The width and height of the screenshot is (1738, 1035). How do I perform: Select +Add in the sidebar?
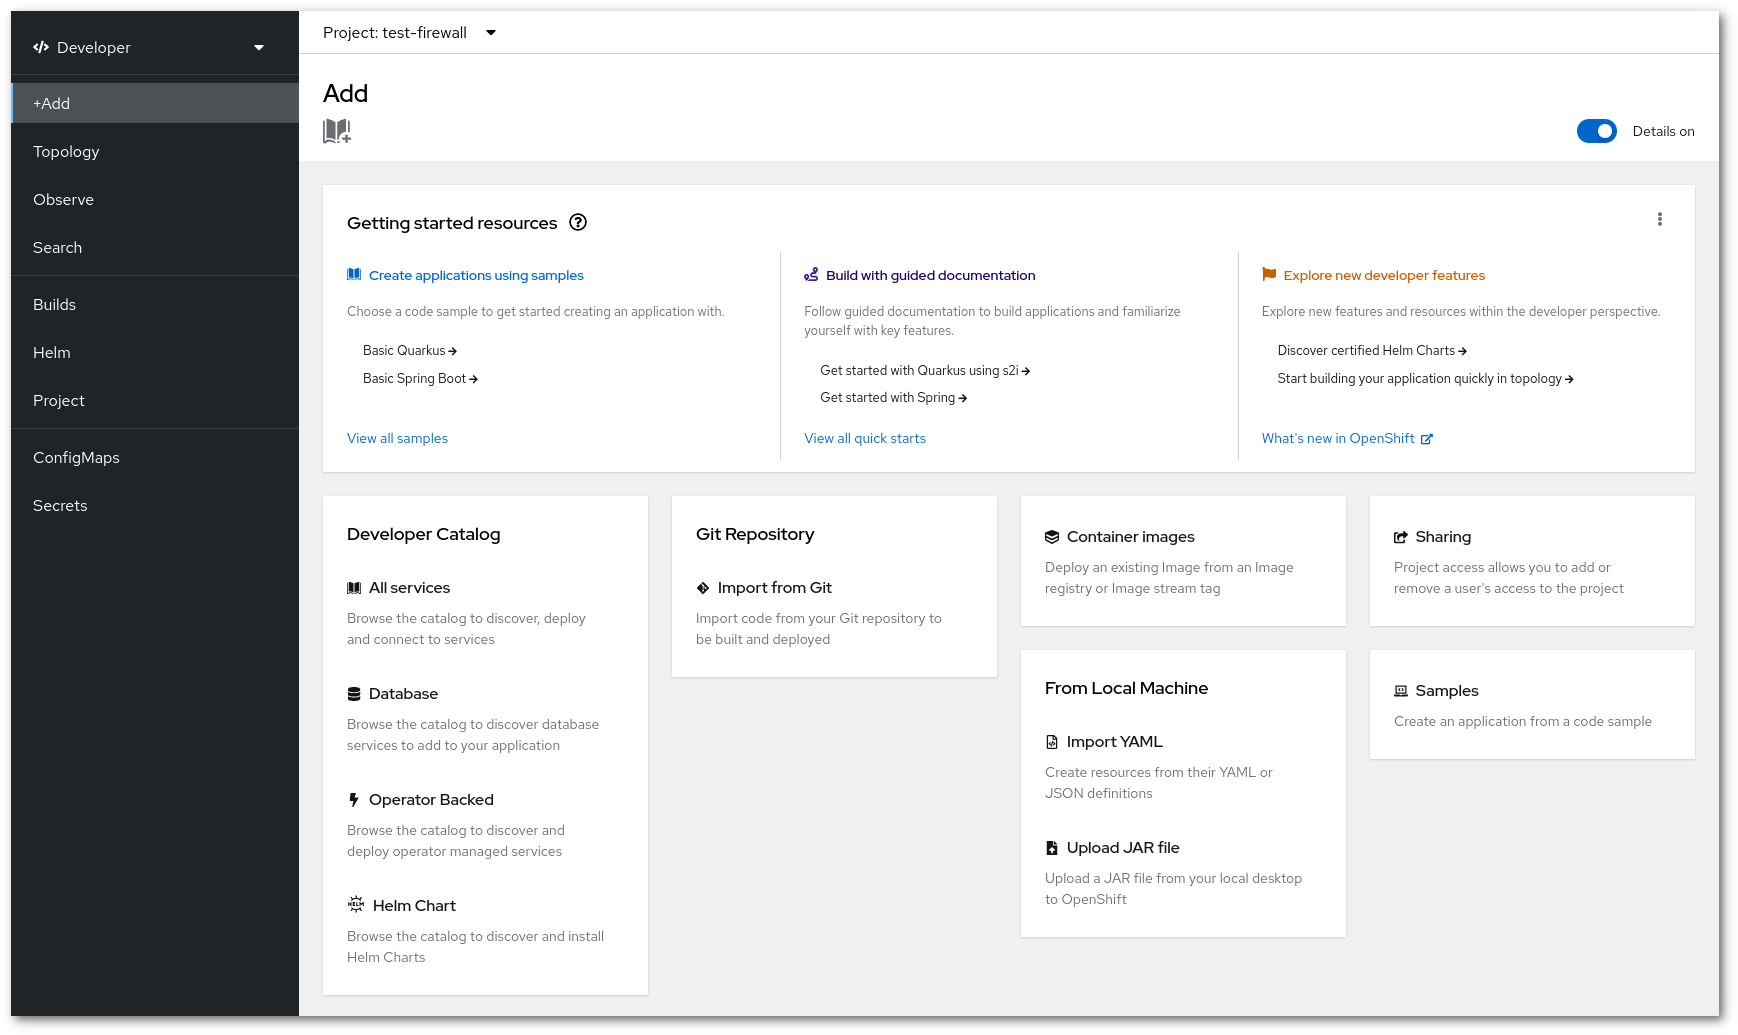(x=155, y=103)
